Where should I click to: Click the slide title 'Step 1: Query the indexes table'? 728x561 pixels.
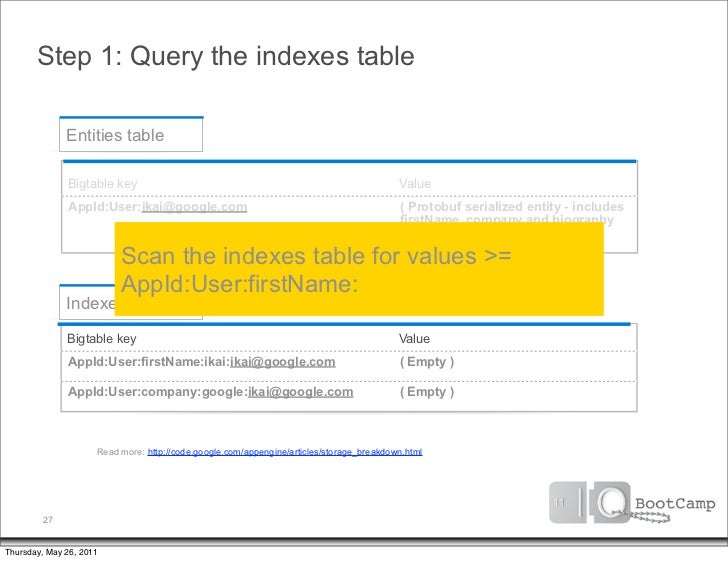tap(226, 56)
